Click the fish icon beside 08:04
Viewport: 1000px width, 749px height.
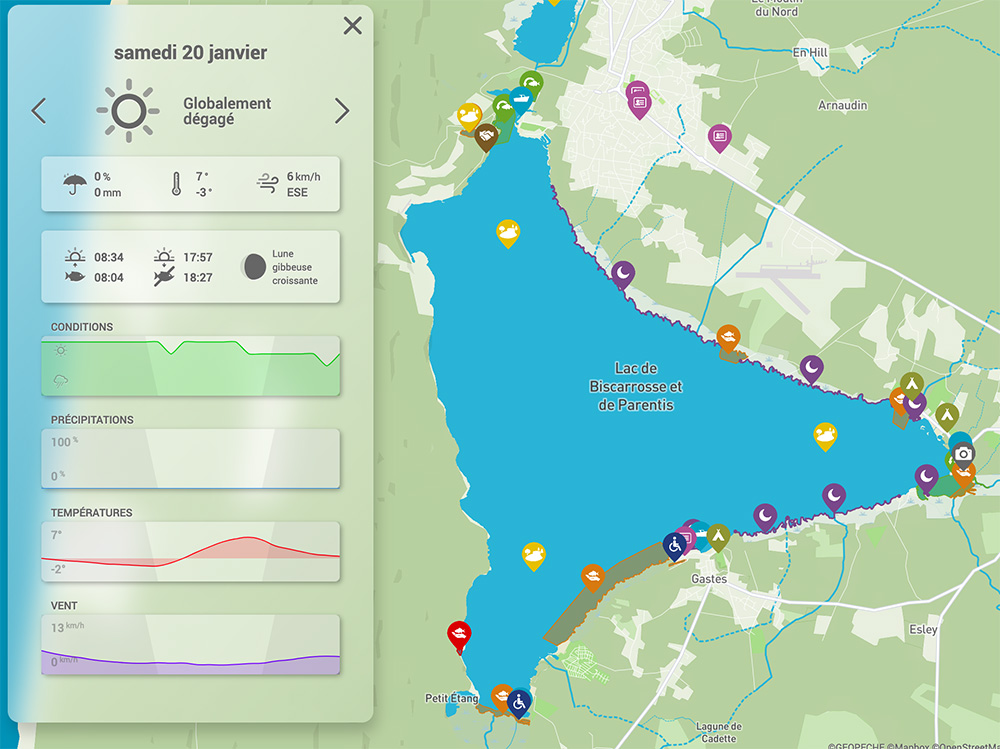[x=75, y=277]
